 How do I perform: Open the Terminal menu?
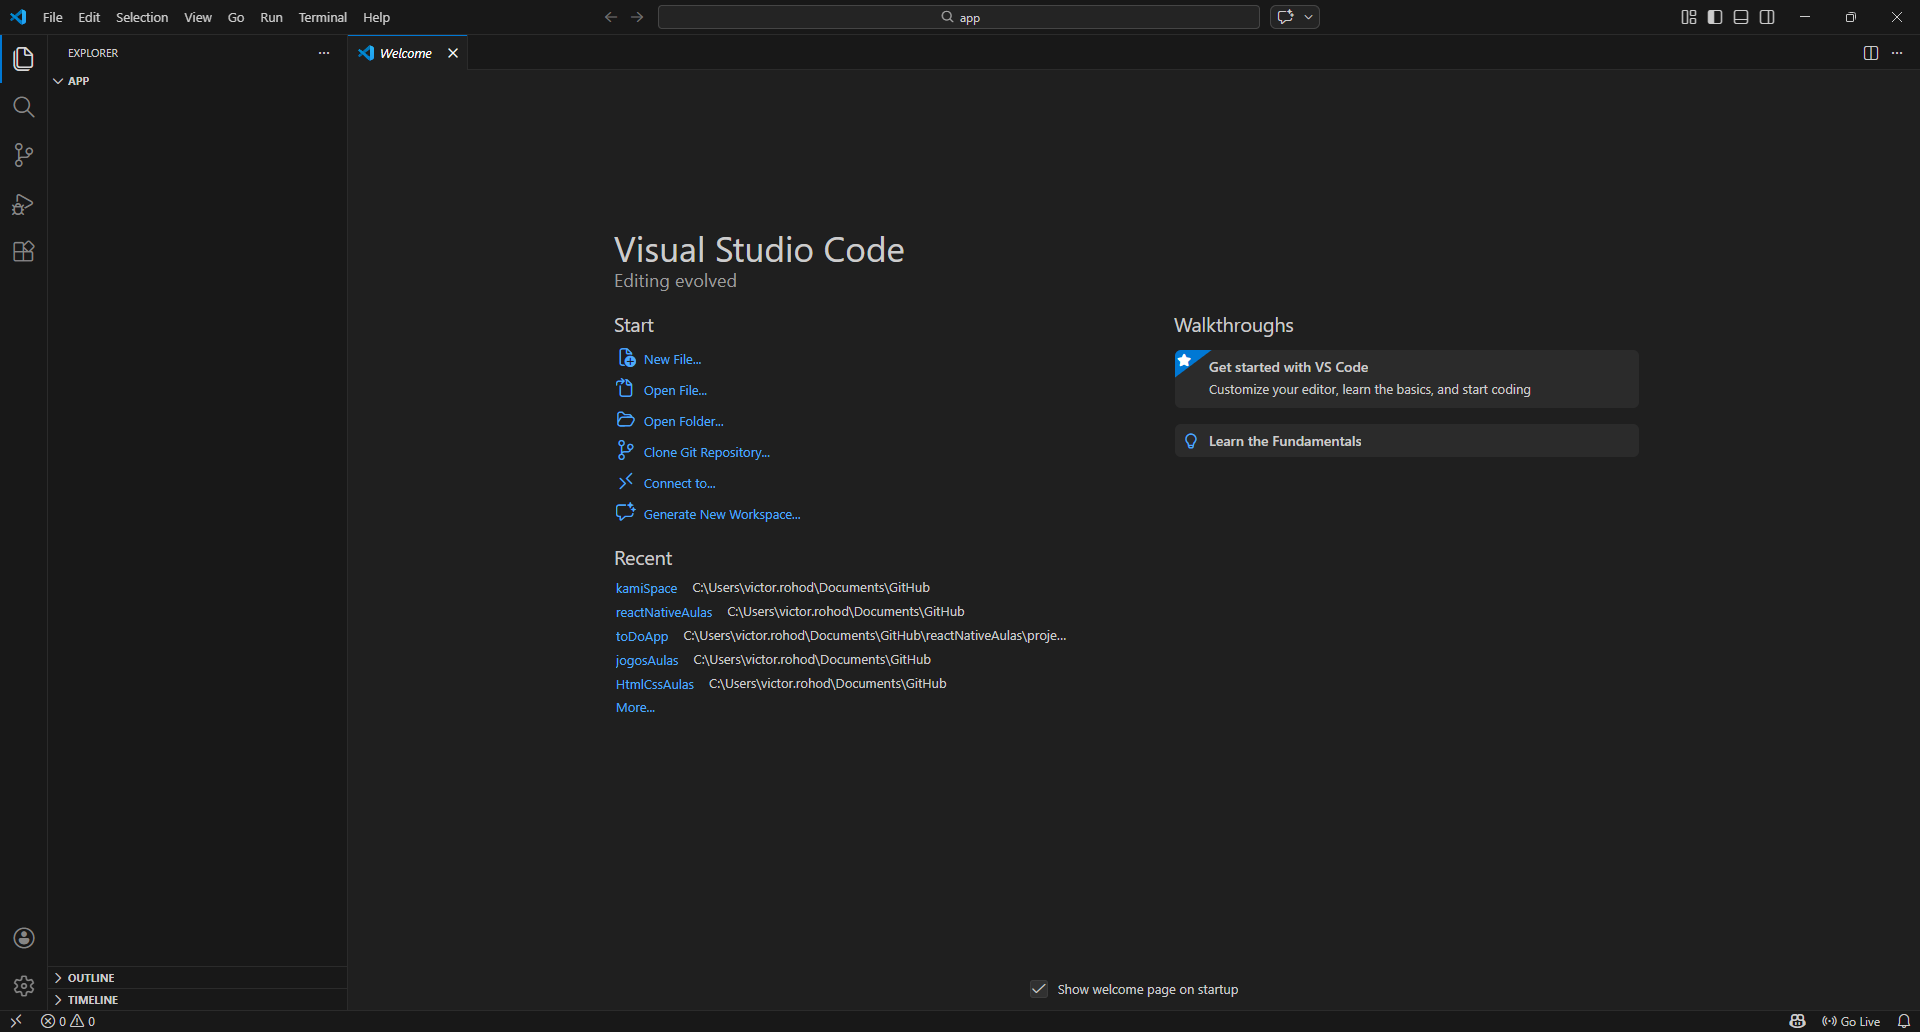pyautogui.click(x=322, y=17)
